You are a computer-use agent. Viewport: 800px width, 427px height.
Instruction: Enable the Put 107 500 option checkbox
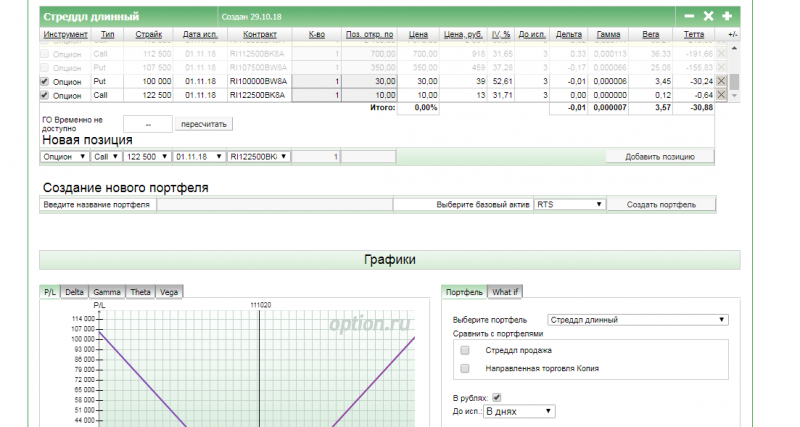tap(44, 67)
